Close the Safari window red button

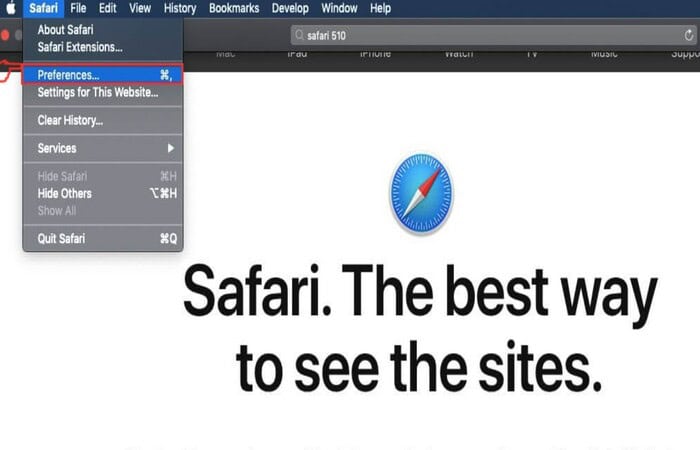point(5,35)
